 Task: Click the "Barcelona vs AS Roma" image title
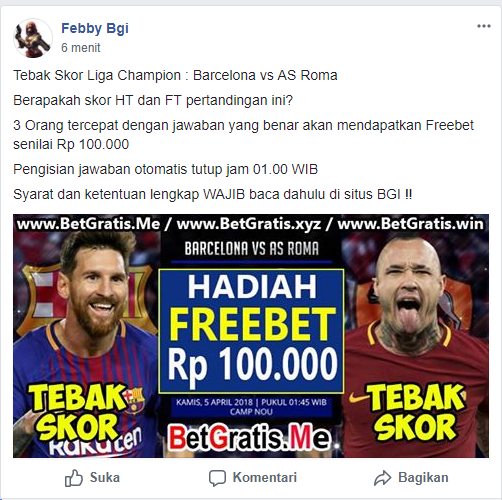252,249
